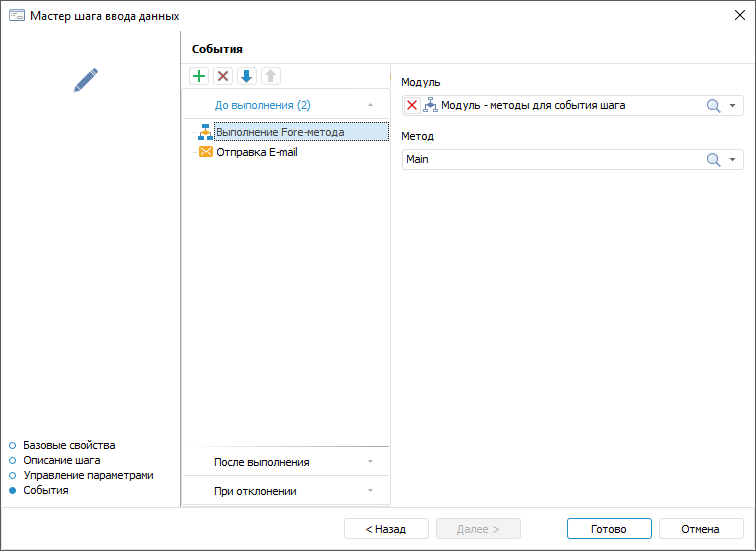Open the Method dropdown arrow
The image size is (756, 551).
(x=733, y=159)
